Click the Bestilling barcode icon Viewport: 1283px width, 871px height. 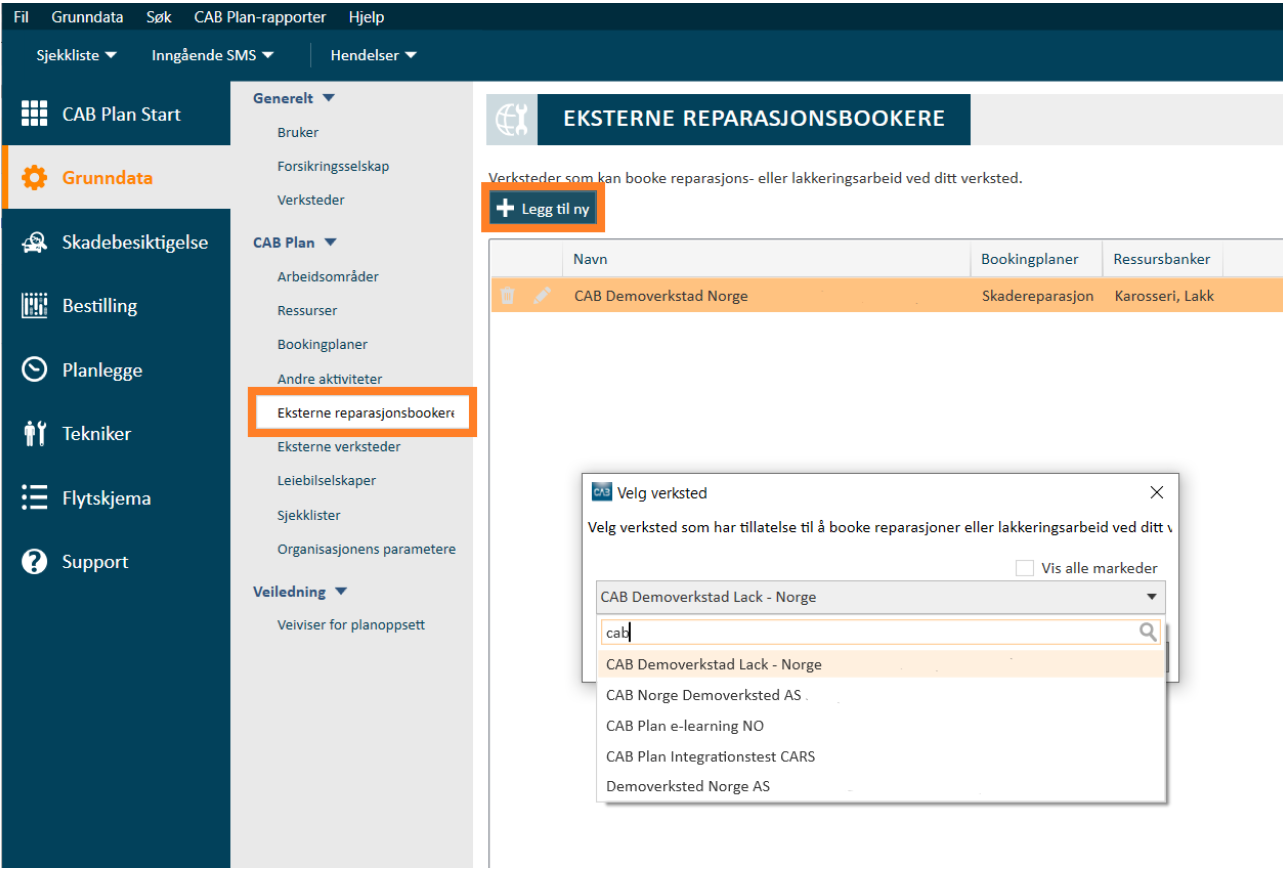coord(34,306)
